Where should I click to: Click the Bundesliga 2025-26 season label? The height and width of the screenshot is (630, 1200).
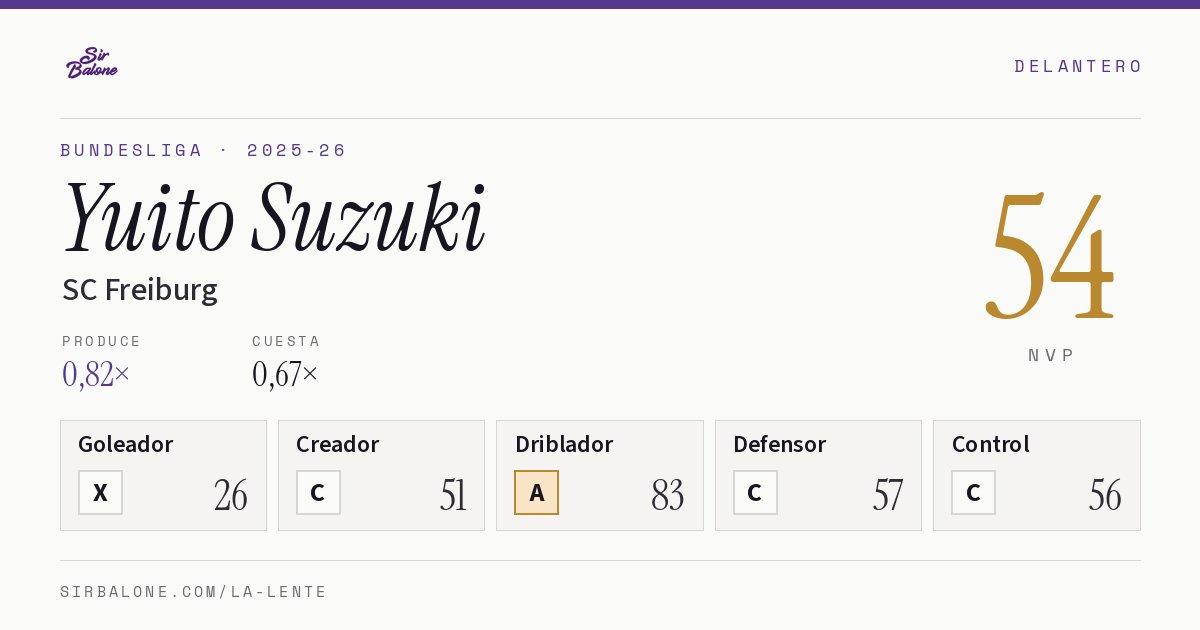pyautogui.click(x=203, y=150)
